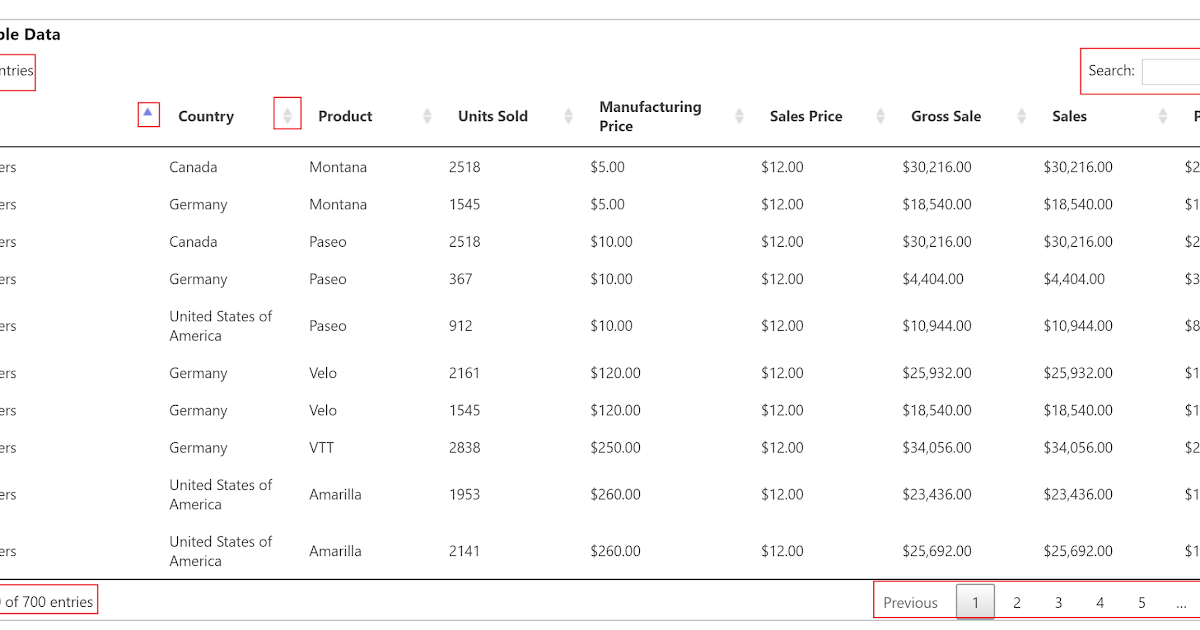Click $34,056.00 in the Gross Sale column

(x=937, y=448)
